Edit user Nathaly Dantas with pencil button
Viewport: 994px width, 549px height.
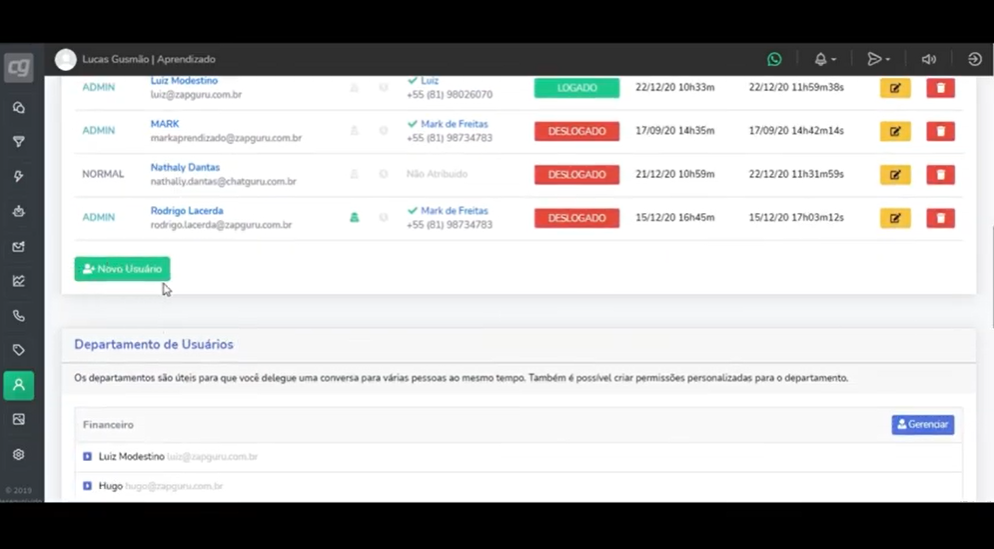coord(895,174)
